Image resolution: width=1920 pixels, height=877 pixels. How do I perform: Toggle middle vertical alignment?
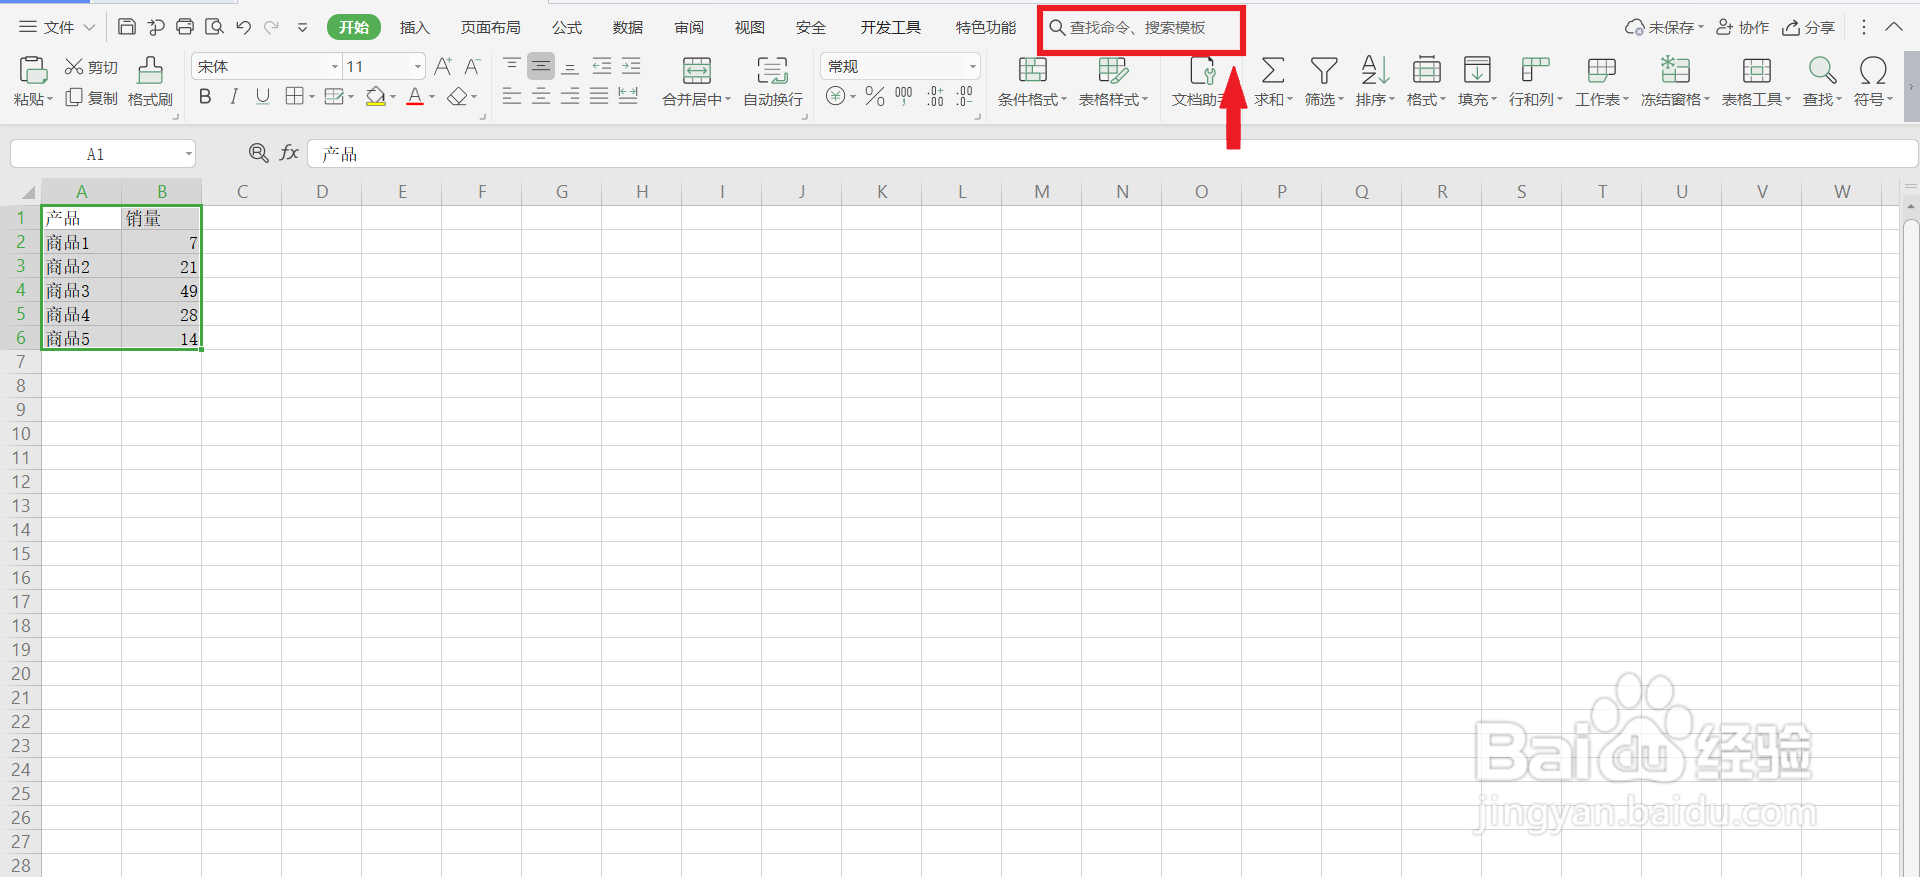[x=541, y=66]
